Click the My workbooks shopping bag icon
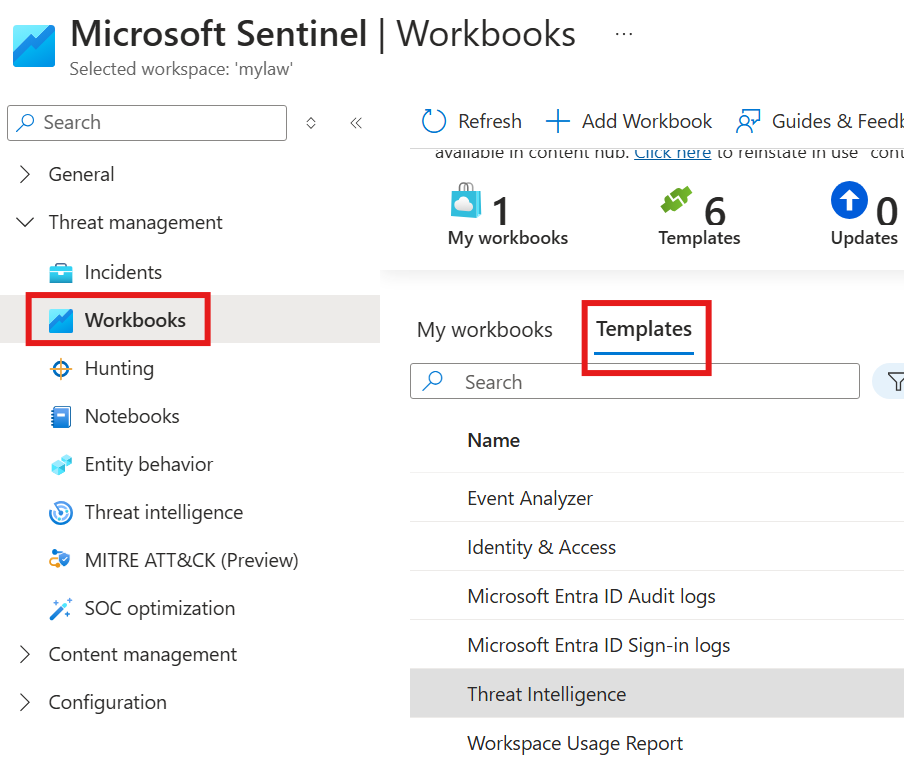 pos(466,201)
